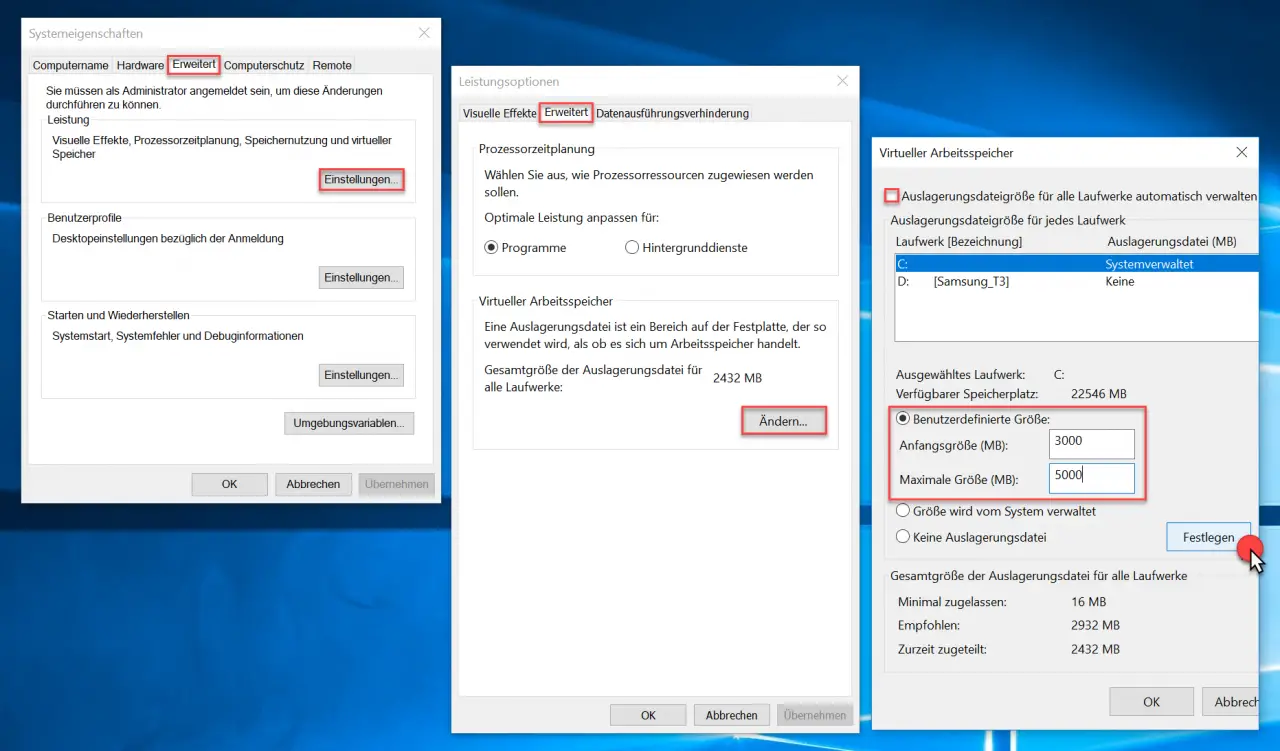
Task: Open the Remote tab
Action: point(331,65)
